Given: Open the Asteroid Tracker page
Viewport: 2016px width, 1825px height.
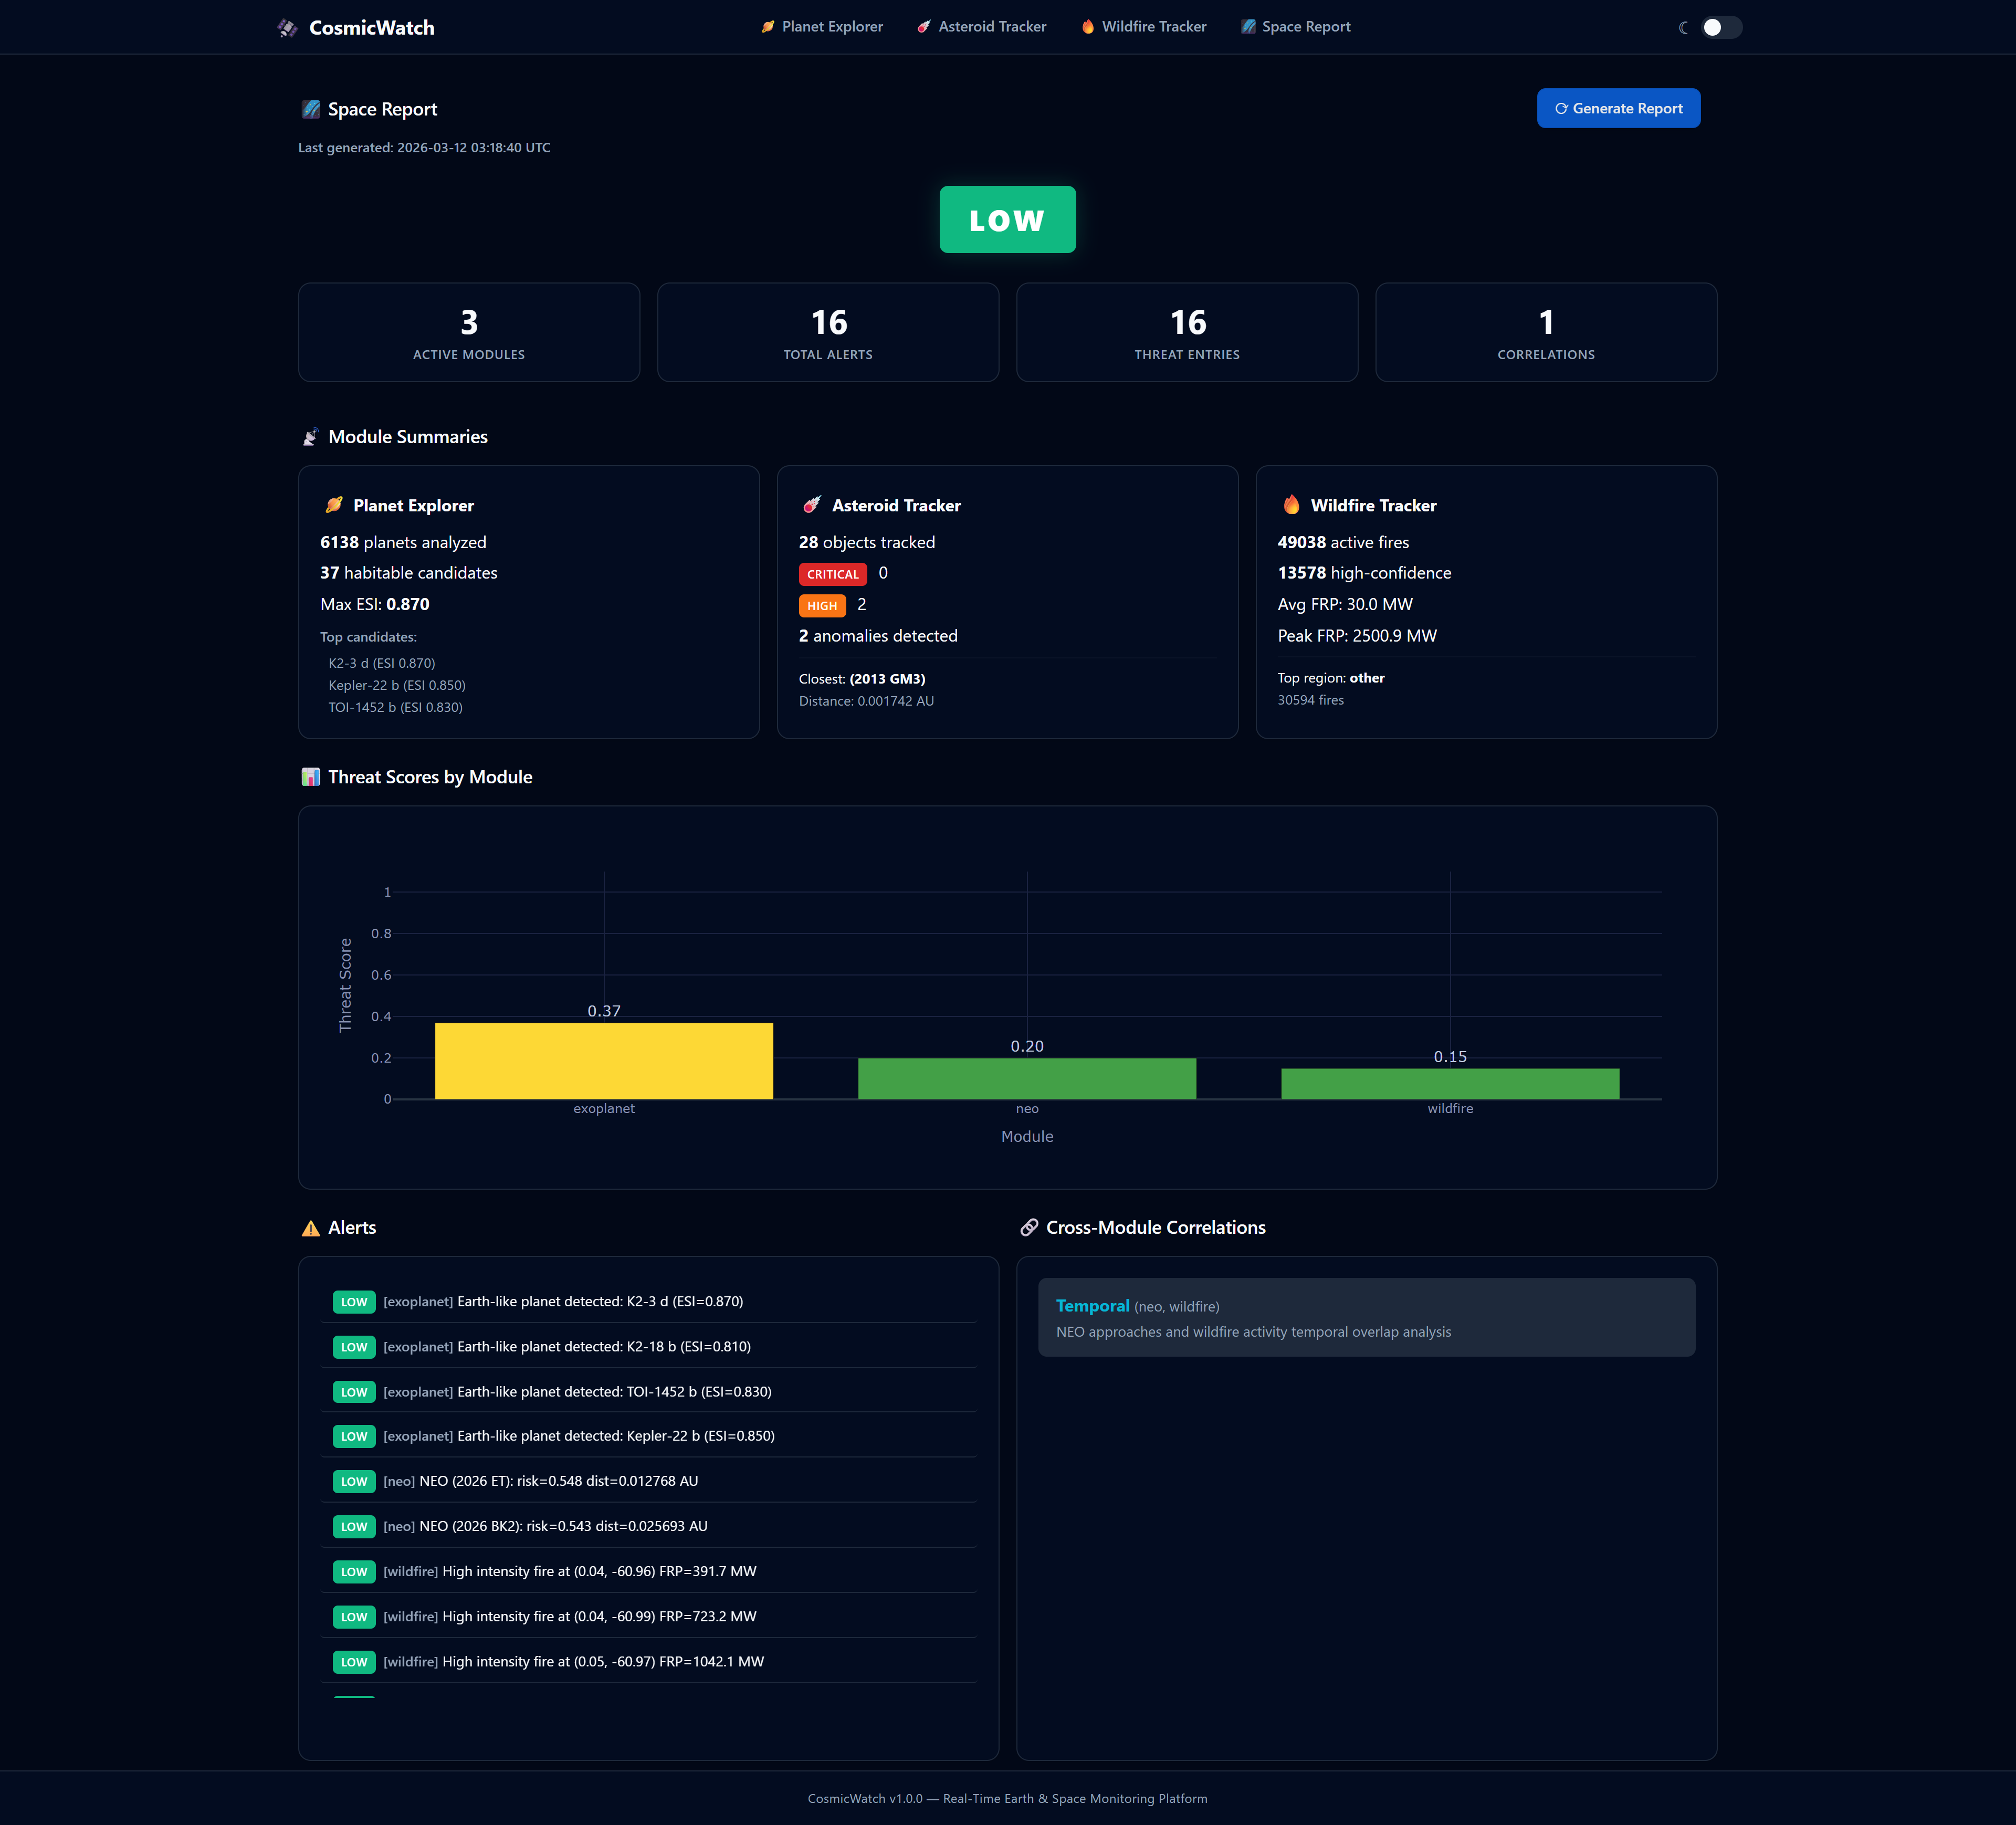Looking at the screenshot, I should click(x=982, y=27).
